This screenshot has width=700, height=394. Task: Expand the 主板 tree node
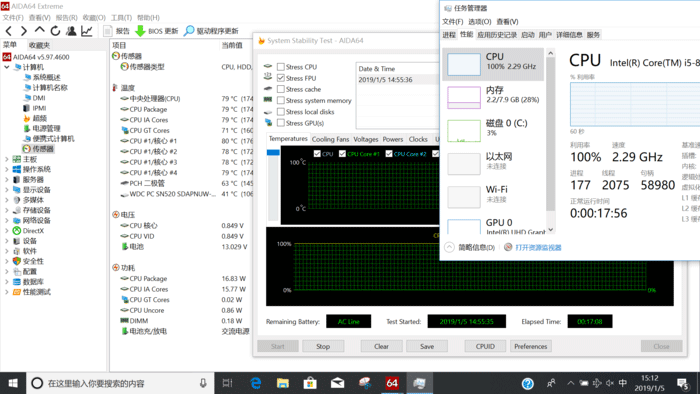(x=7, y=159)
